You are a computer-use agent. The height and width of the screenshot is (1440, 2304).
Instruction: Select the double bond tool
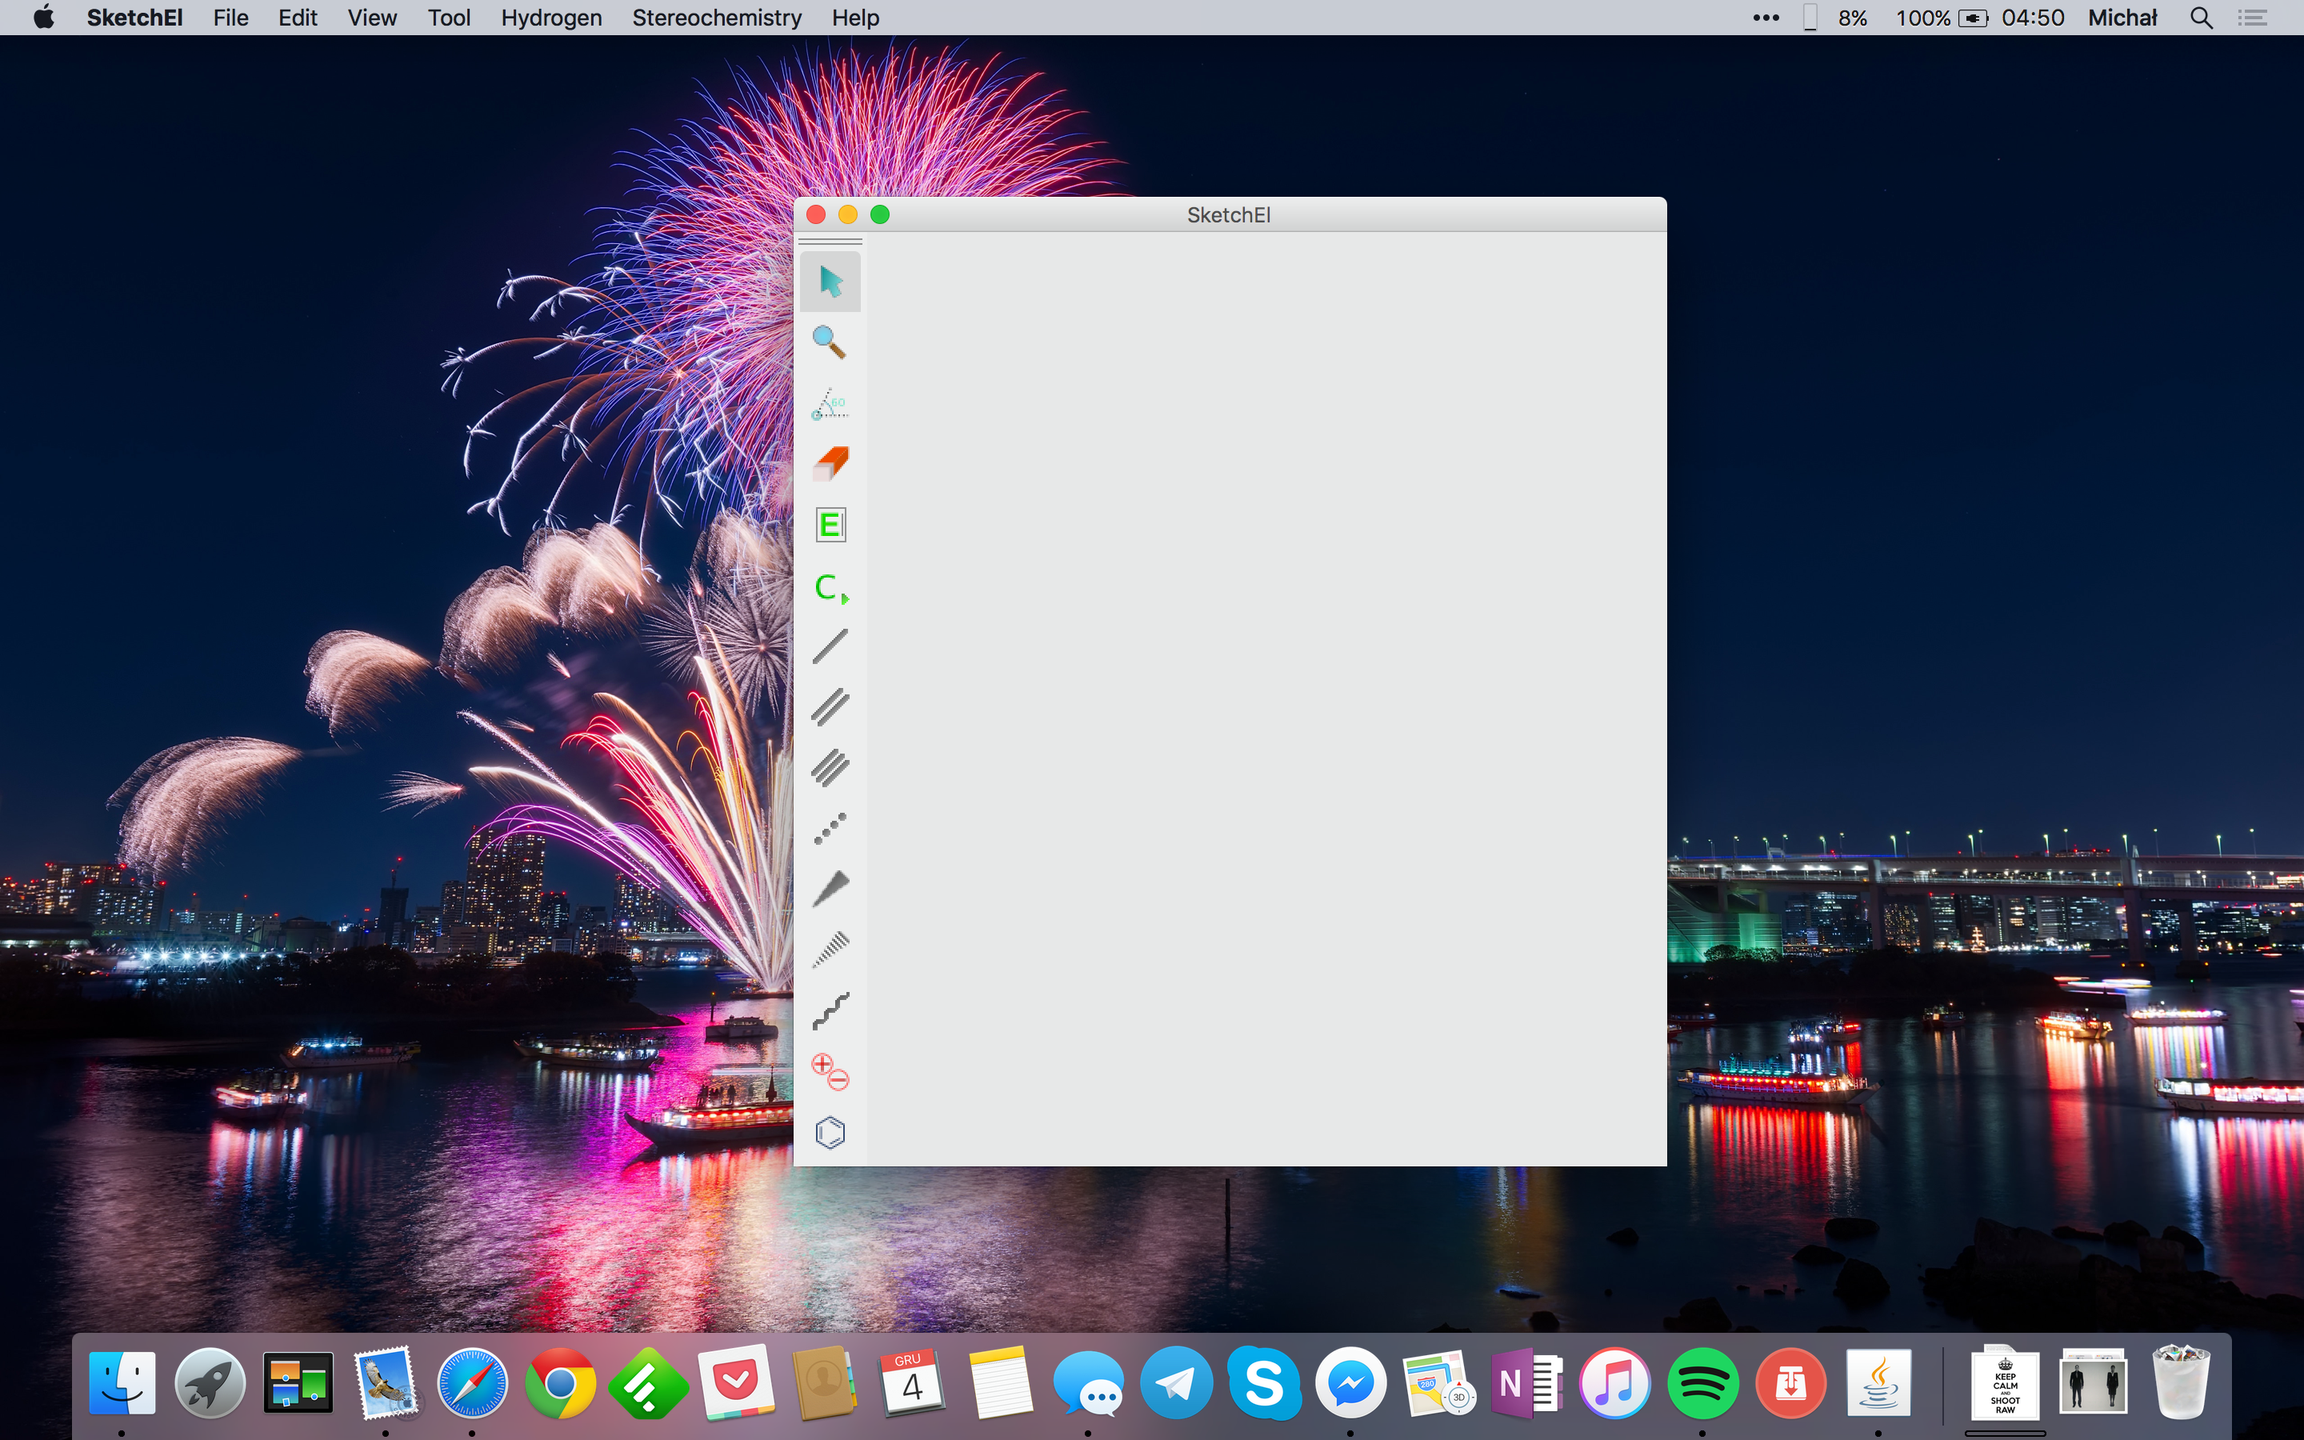(x=829, y=708)
